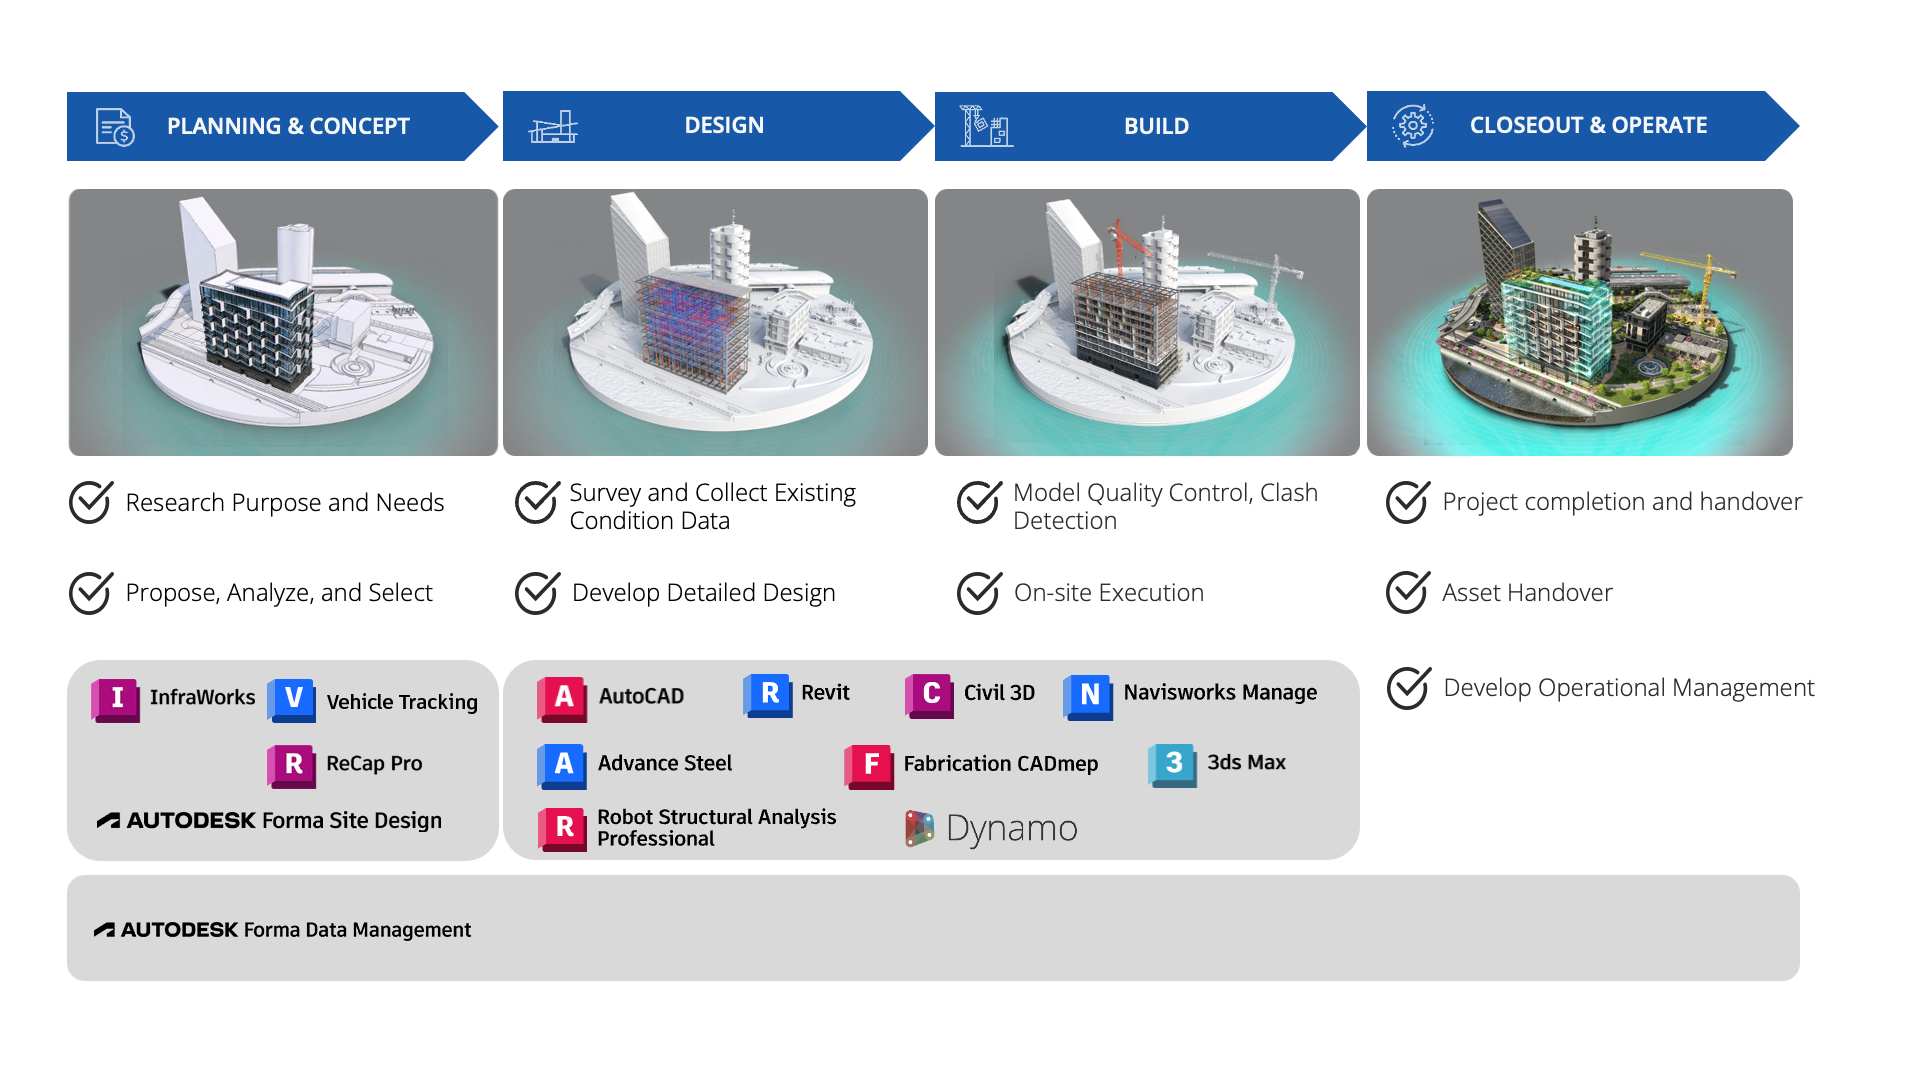
Task: Click the Revit blue R icon
Action: pyautogui.click(x=768, y=694)
